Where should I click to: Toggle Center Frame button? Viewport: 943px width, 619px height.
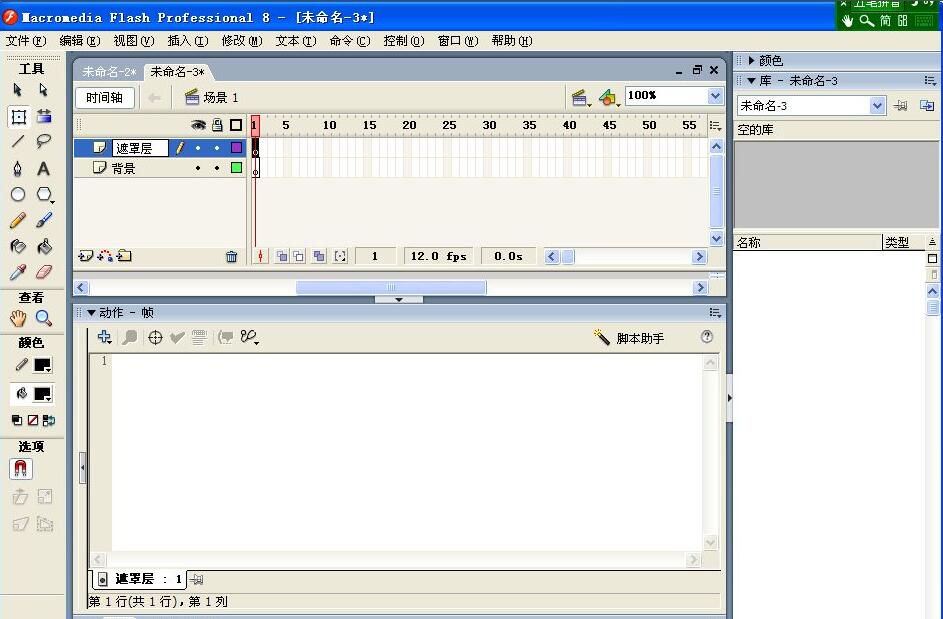(x=260, y=257)
